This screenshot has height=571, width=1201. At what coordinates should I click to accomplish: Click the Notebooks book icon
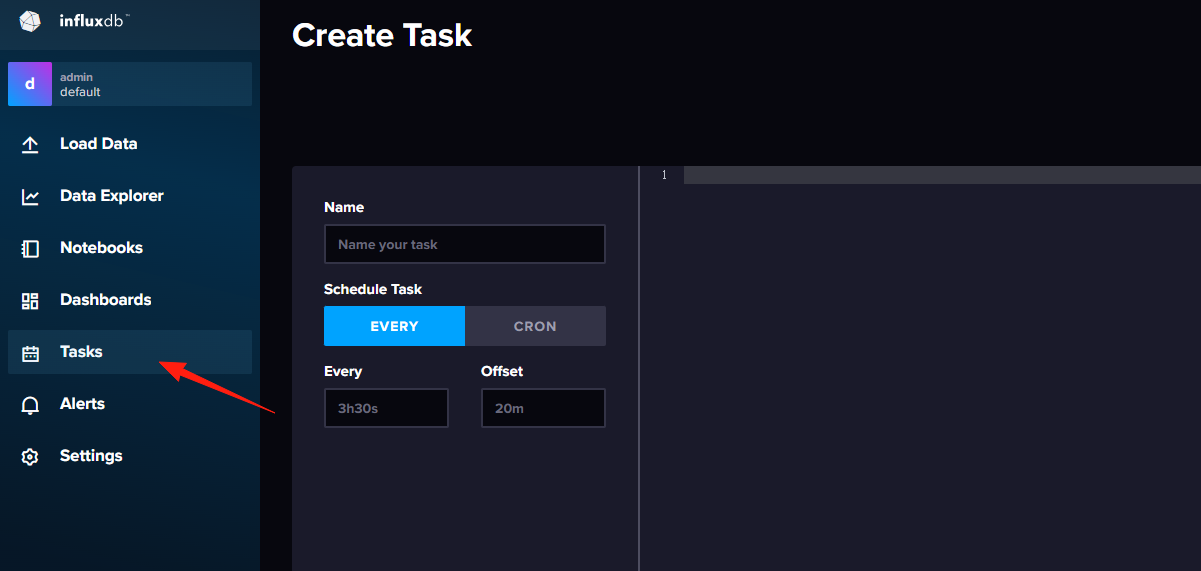[x=30, y=248]
